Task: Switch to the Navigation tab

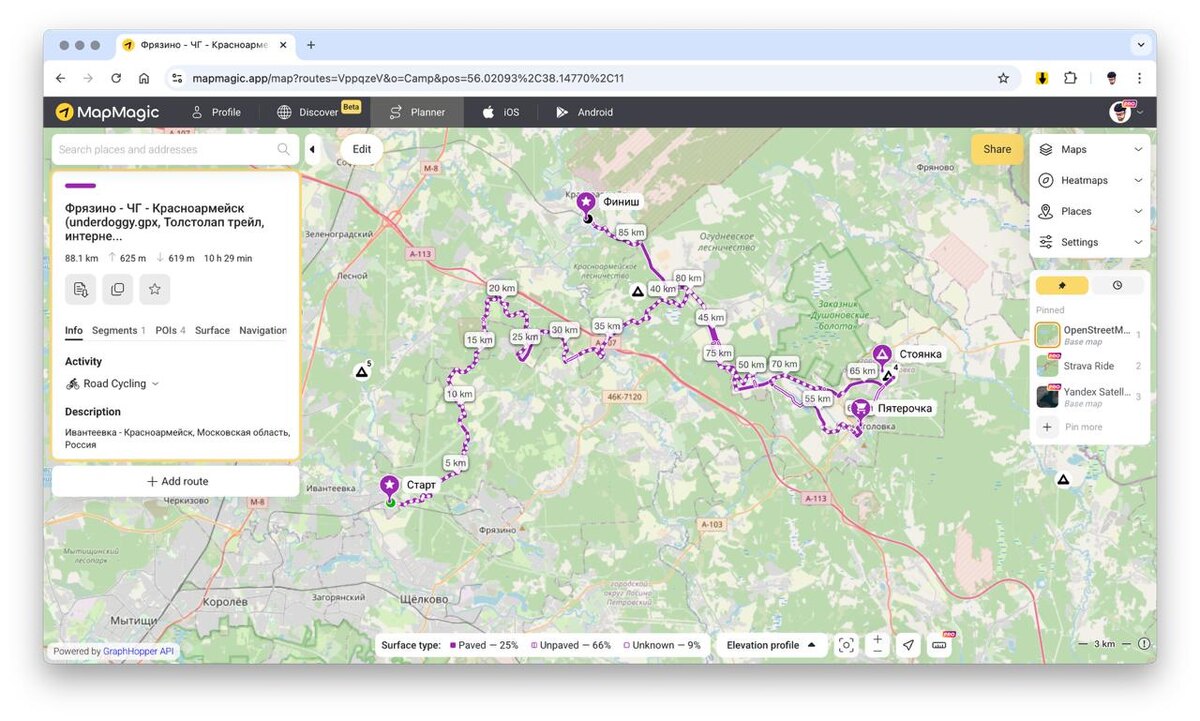Action: (x=263, y=331)
